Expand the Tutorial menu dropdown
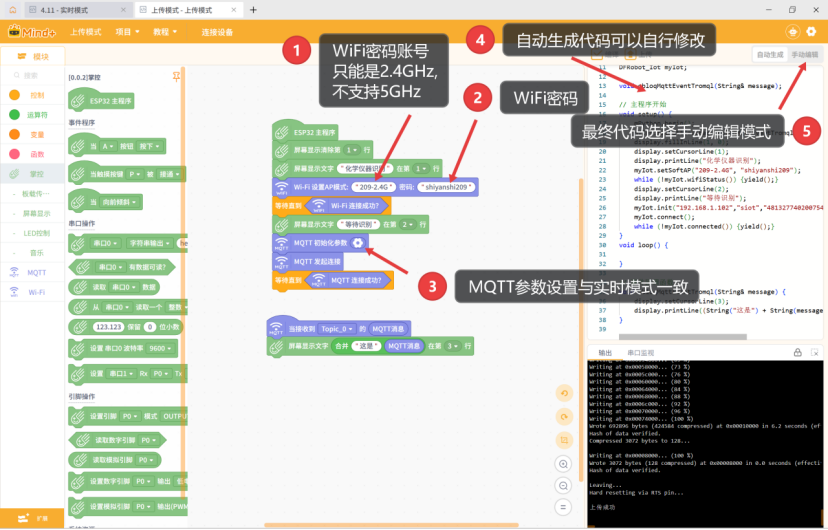Screen dimensions: 828x530 tap(165, 32)
